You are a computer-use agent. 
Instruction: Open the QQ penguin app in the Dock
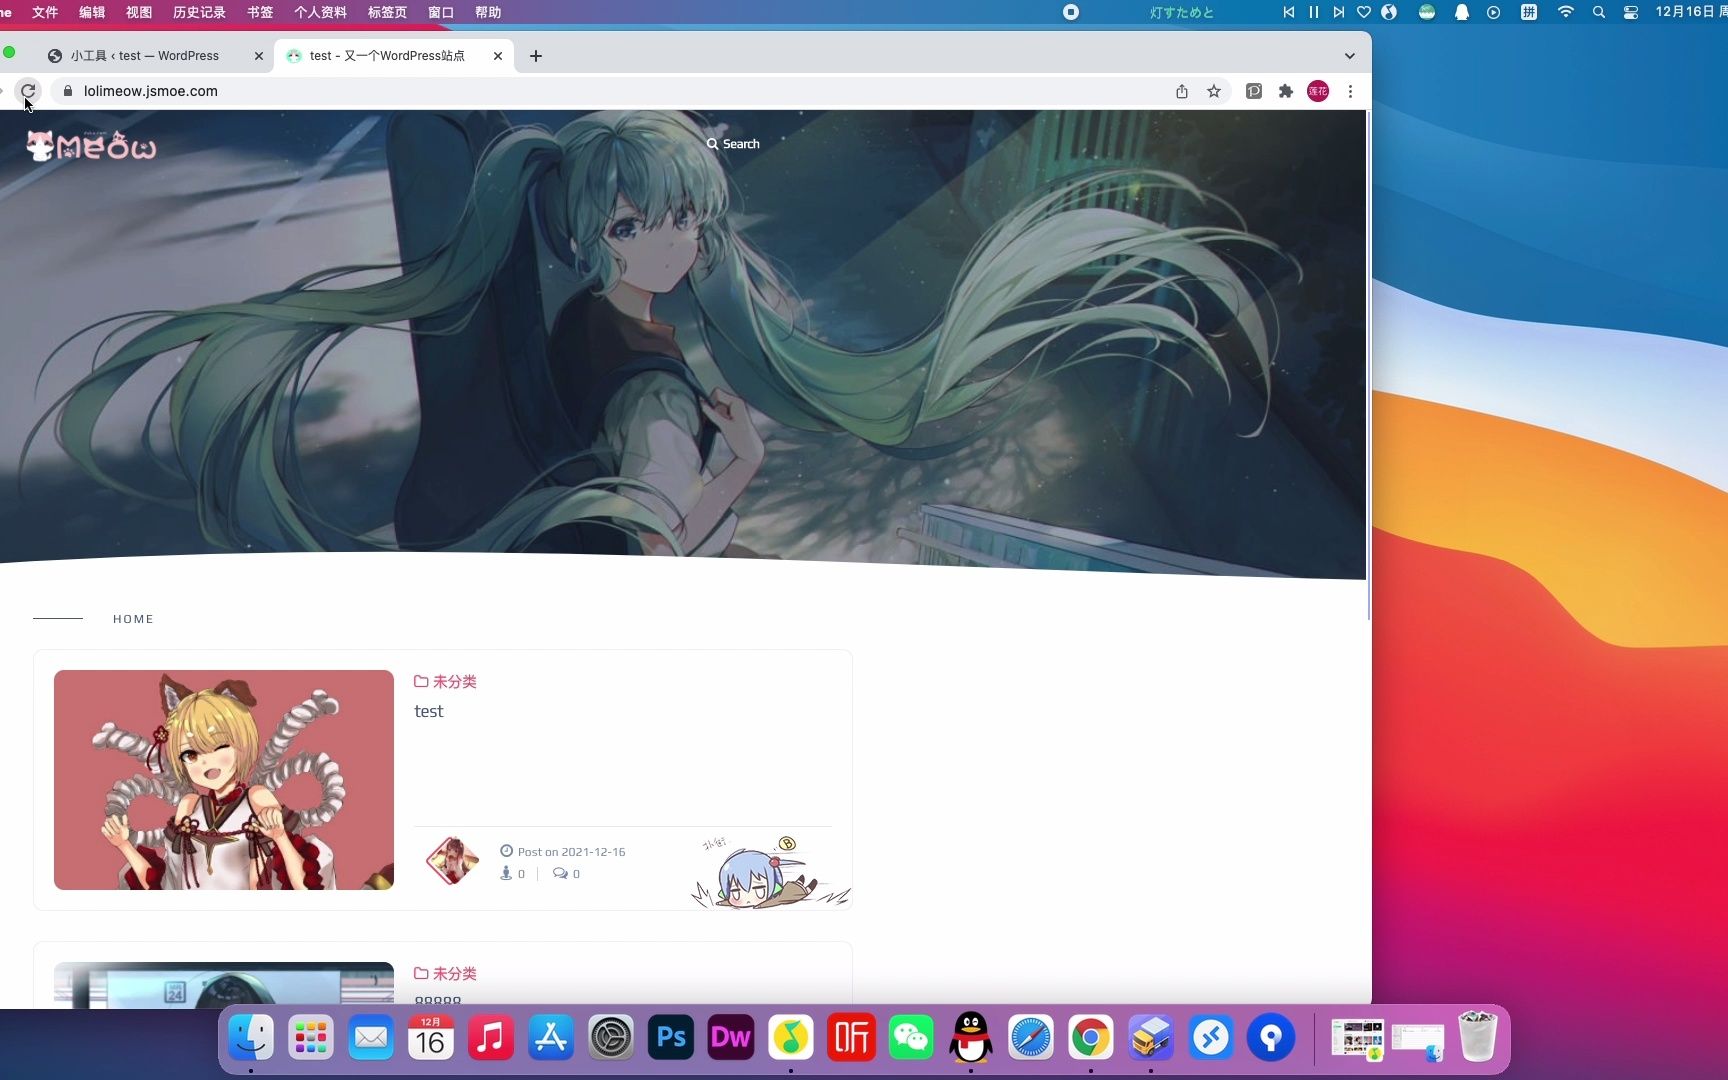(x=971, y=1038)
